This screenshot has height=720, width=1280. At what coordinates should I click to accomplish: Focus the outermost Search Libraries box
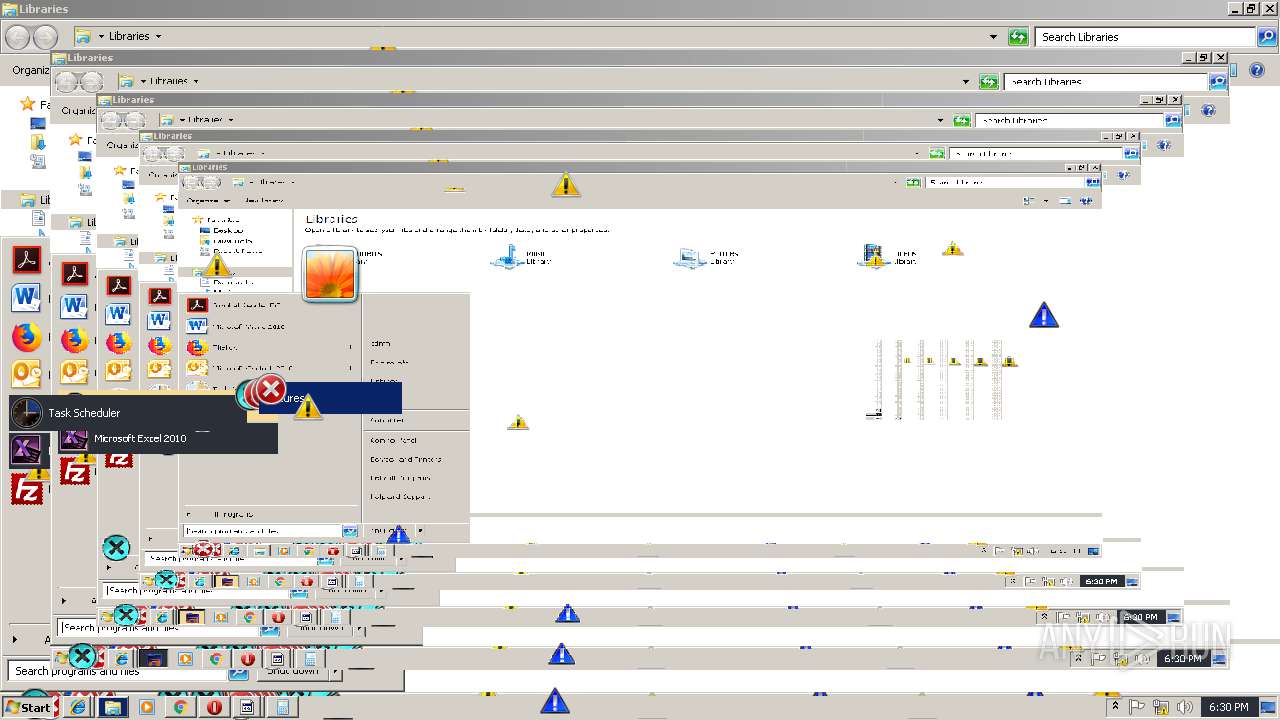[1146, 37]
